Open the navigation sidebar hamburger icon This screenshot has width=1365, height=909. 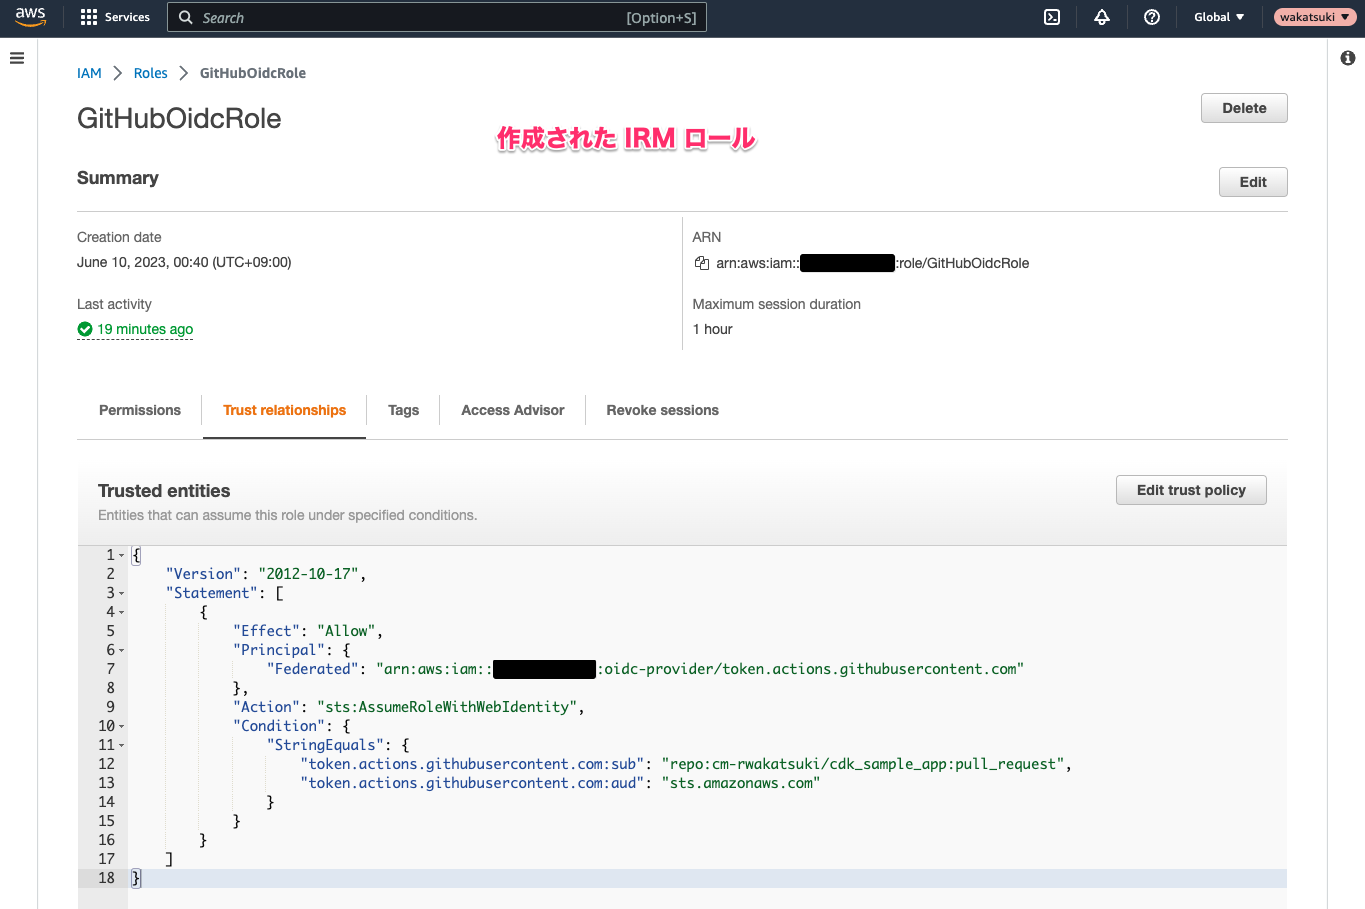[17, 58]
